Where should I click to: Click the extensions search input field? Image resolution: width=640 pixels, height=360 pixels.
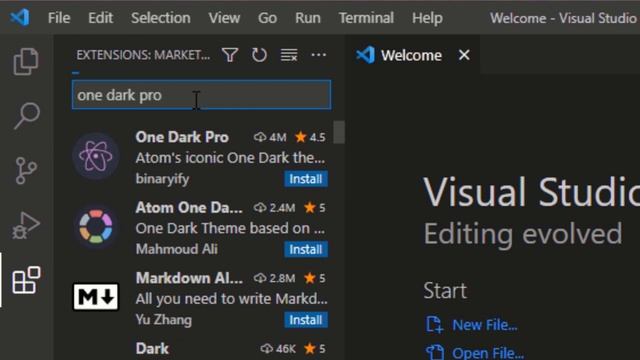click(201, 95)
